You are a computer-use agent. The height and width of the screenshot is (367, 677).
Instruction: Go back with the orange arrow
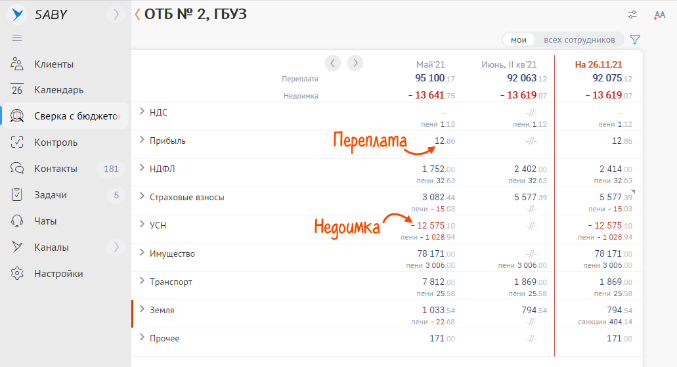[x=137, y=15]
